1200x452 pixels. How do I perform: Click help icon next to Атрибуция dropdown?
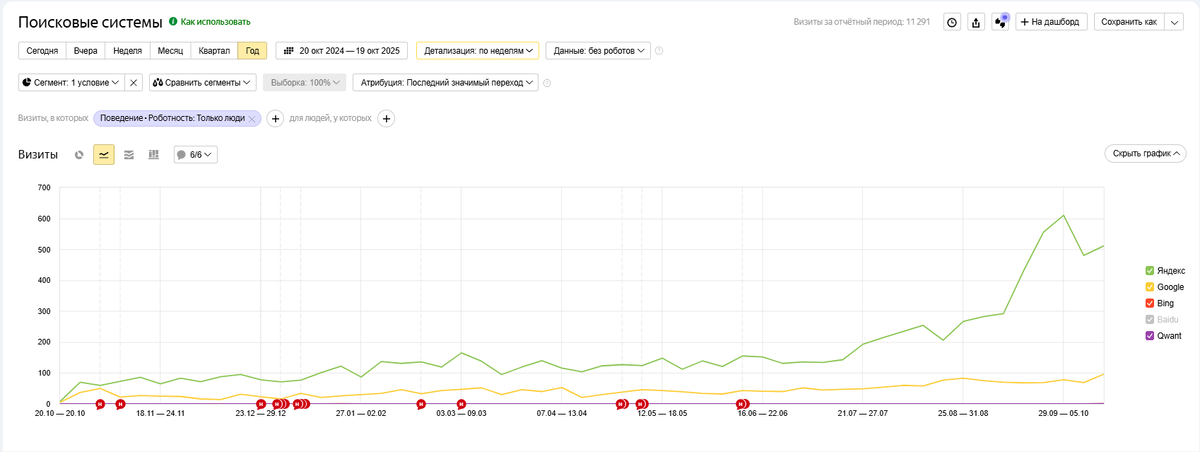point(549,82)
